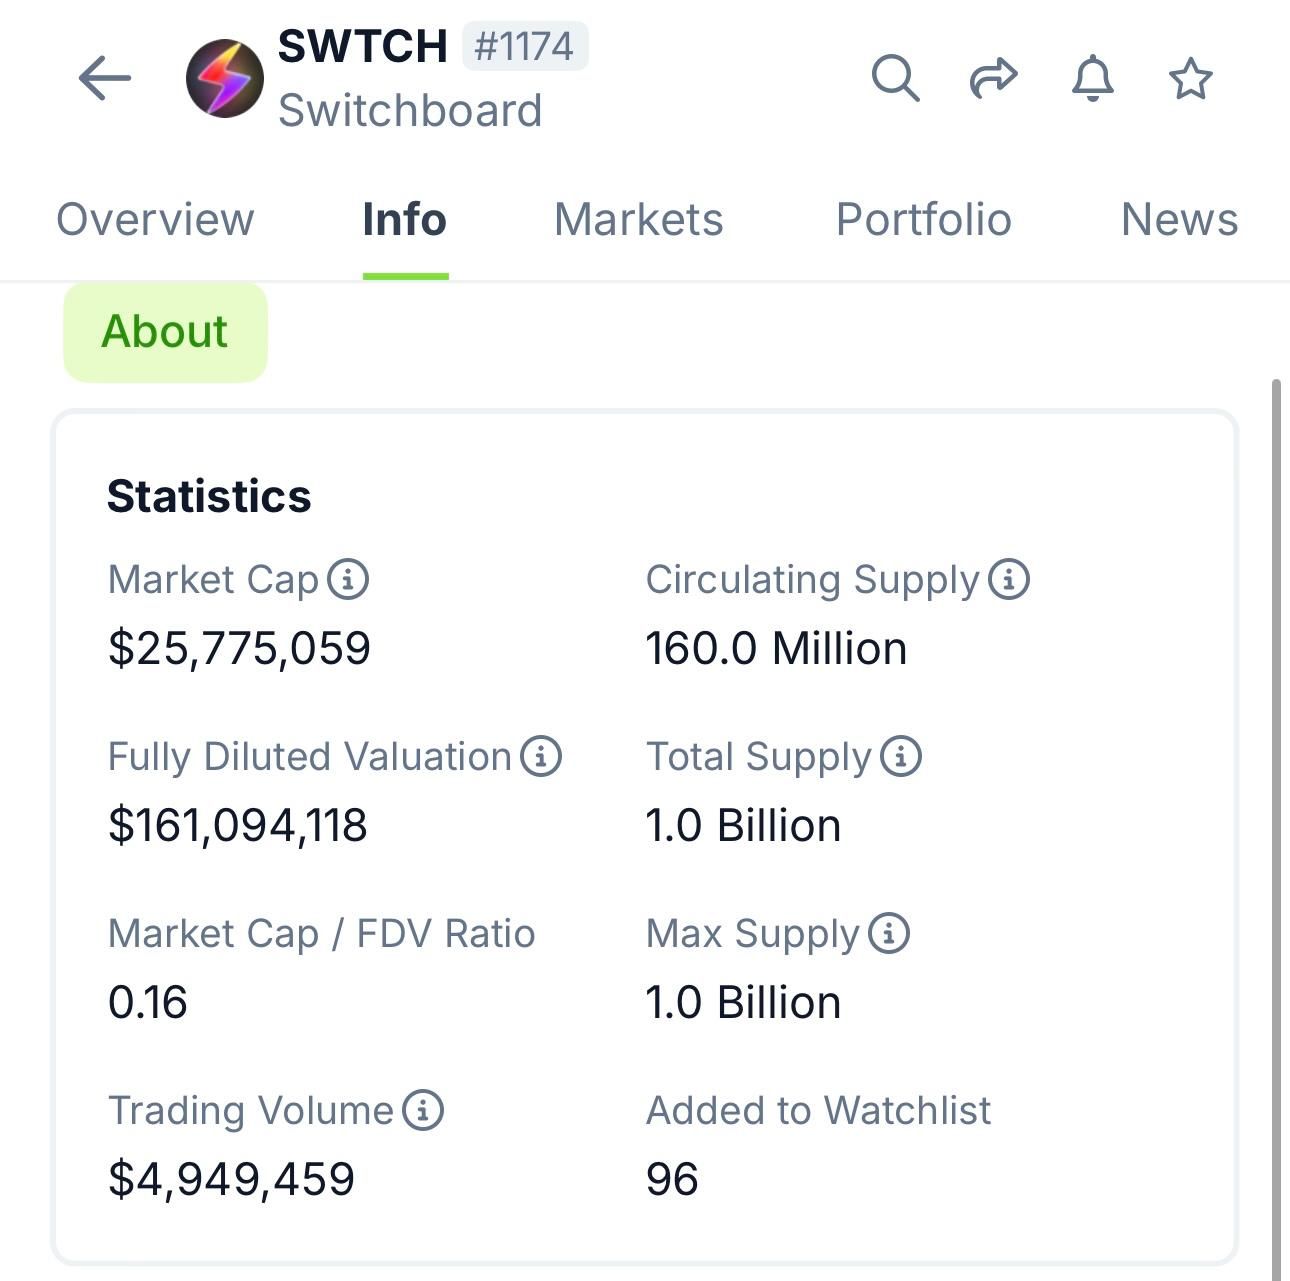The image size is (1290, 1281).
Task: Tap the Switchboard coin logo
Action: tap(225, 78)
